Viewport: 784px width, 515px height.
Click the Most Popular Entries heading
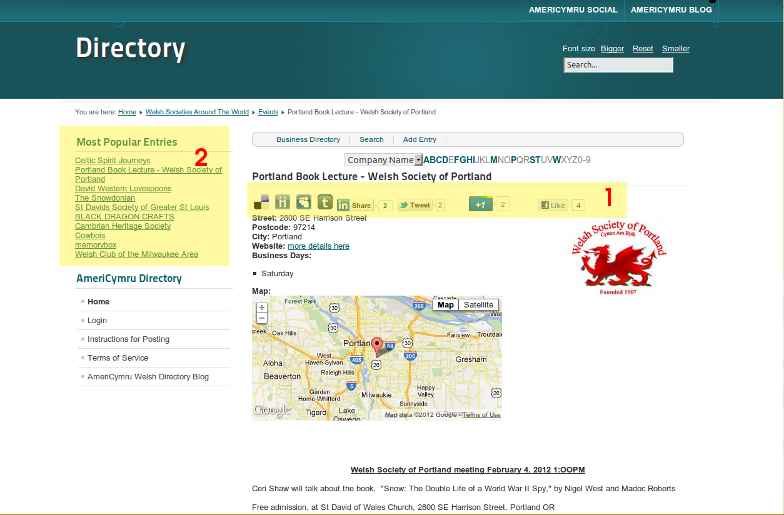tap(126, 142)
